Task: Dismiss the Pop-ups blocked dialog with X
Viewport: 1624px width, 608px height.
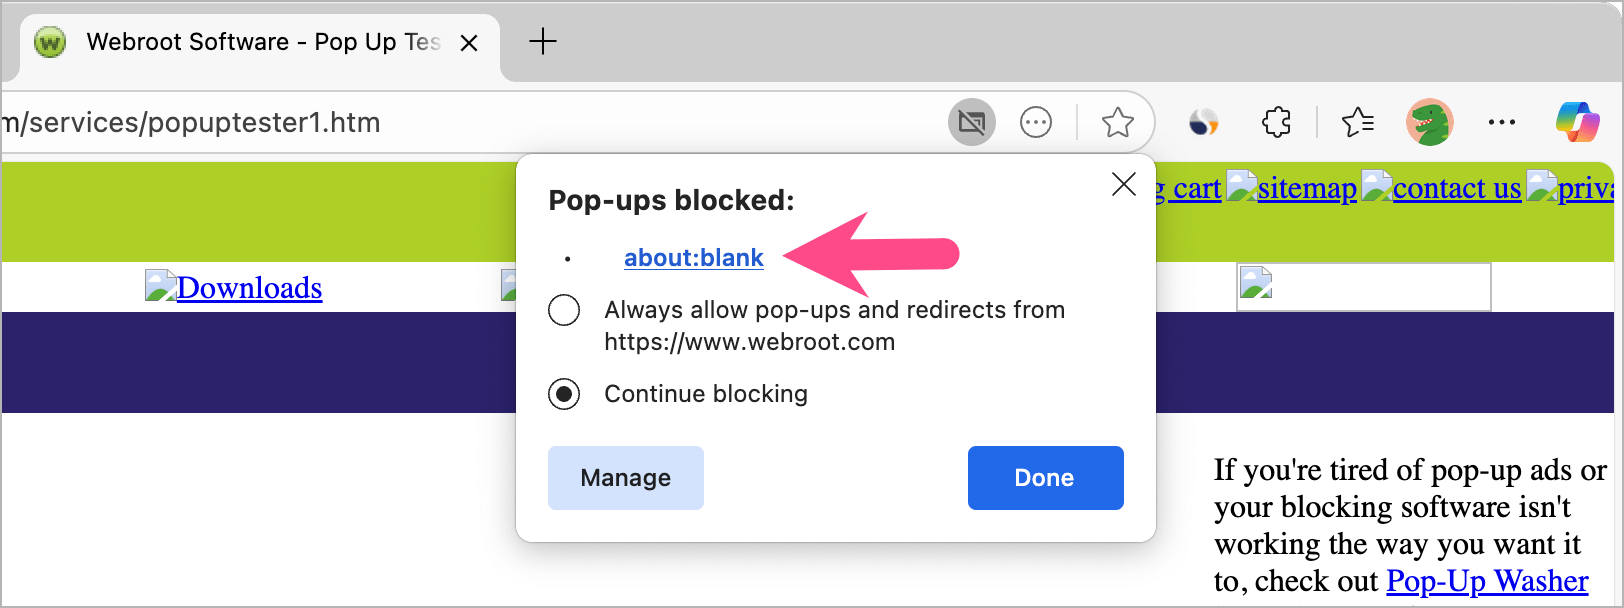Action: [x=1123, y=184]
